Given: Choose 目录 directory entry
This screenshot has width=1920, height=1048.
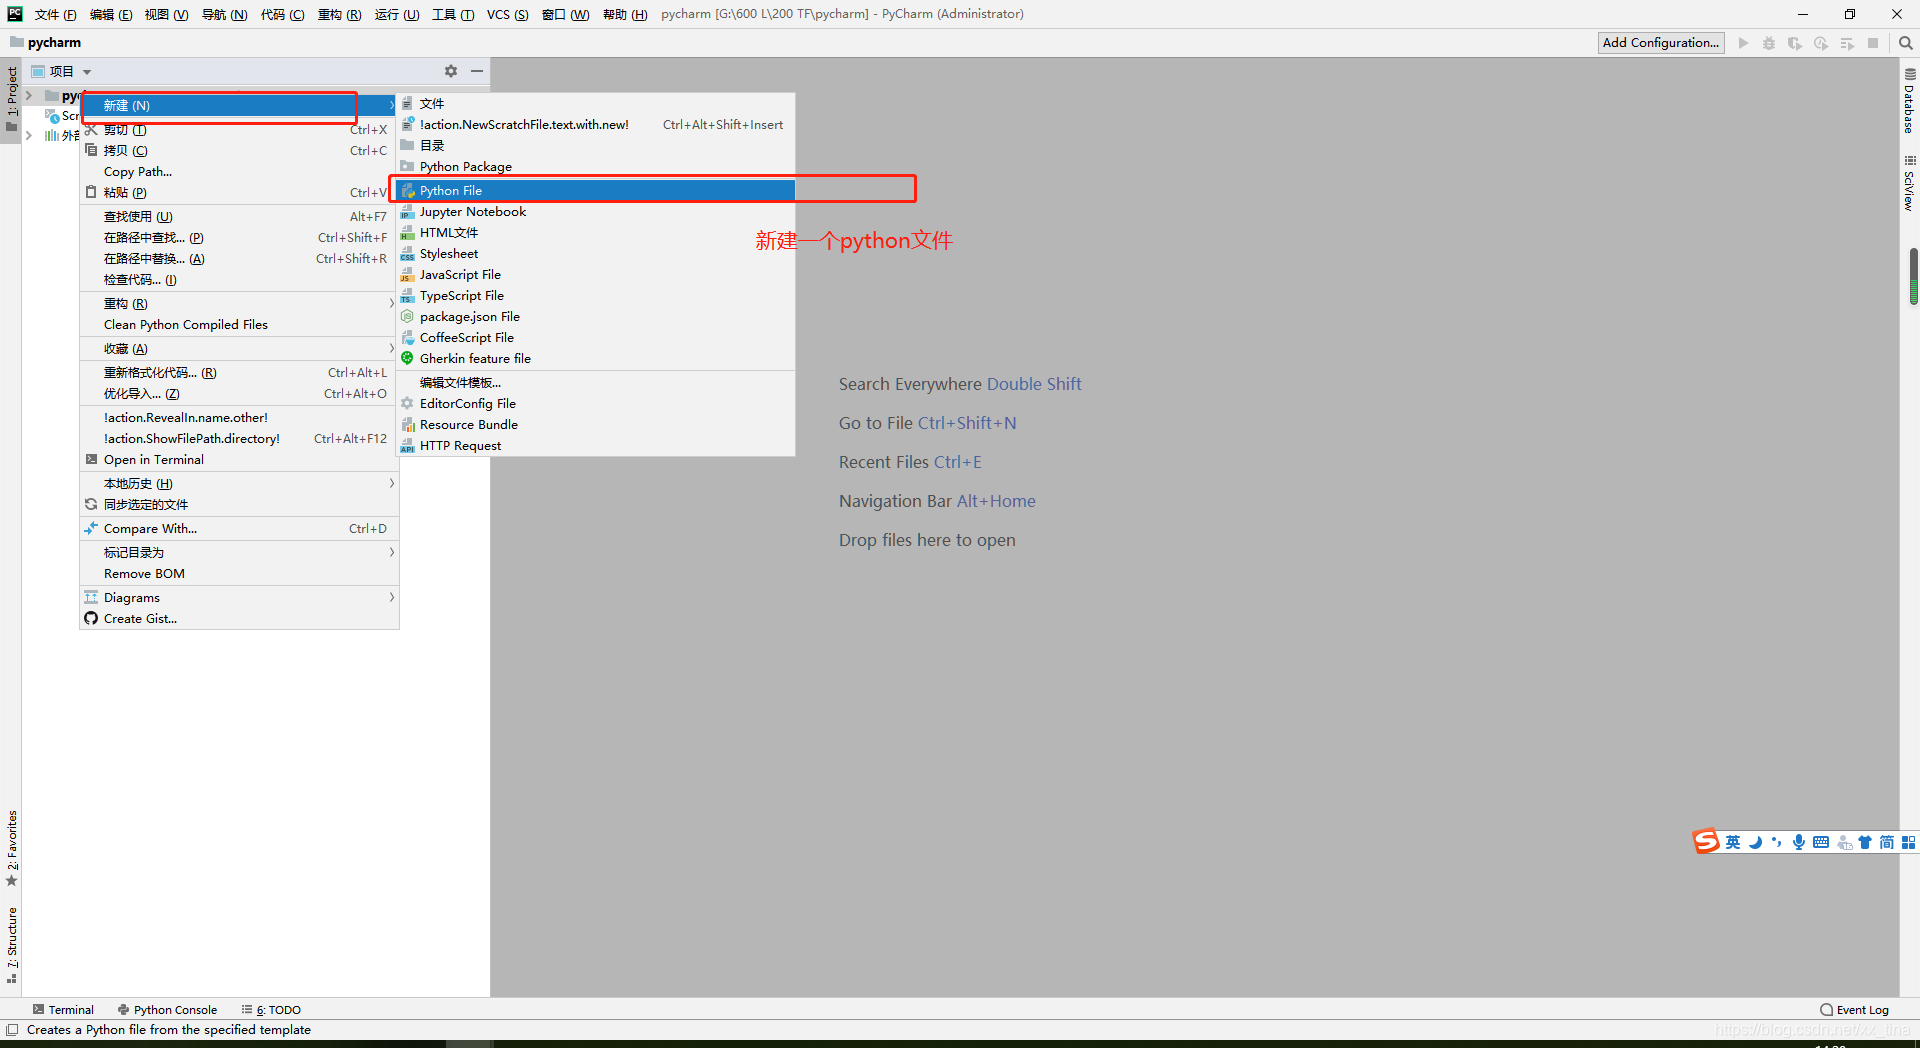Looking at the screenshot, I should coord(596,146).
